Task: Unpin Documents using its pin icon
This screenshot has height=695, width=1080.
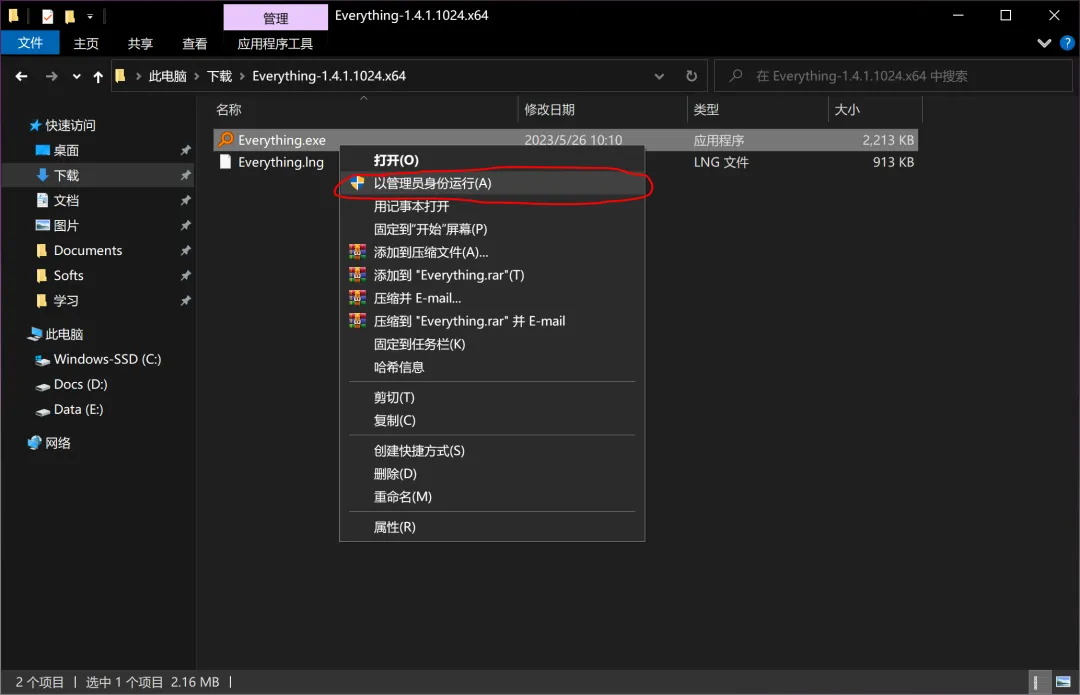Action: click(x=185, y=251)
